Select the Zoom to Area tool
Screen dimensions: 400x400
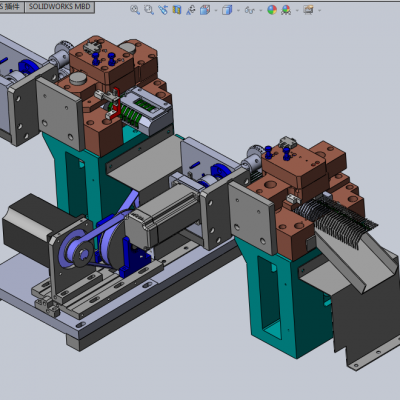point(149,10)
